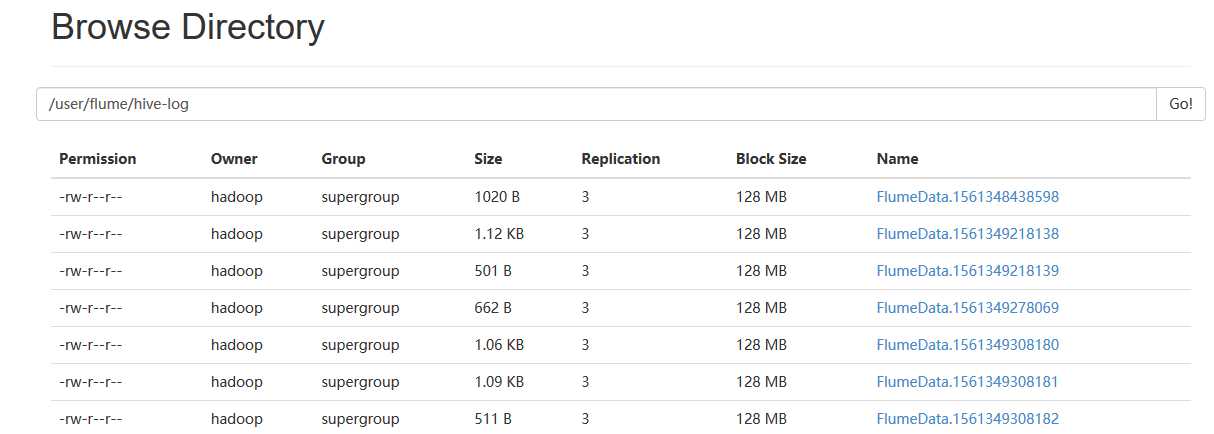Click the Permission column header

pyautogui.click(x=98, y=159)
